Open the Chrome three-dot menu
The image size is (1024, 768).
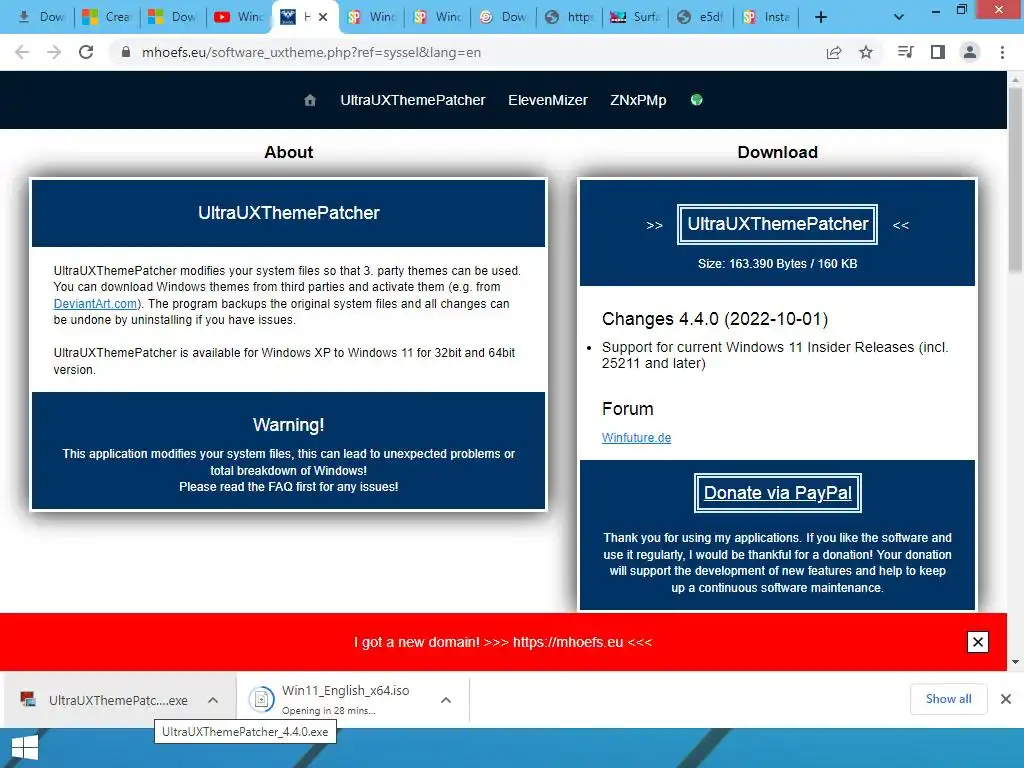pos(1002,52)
